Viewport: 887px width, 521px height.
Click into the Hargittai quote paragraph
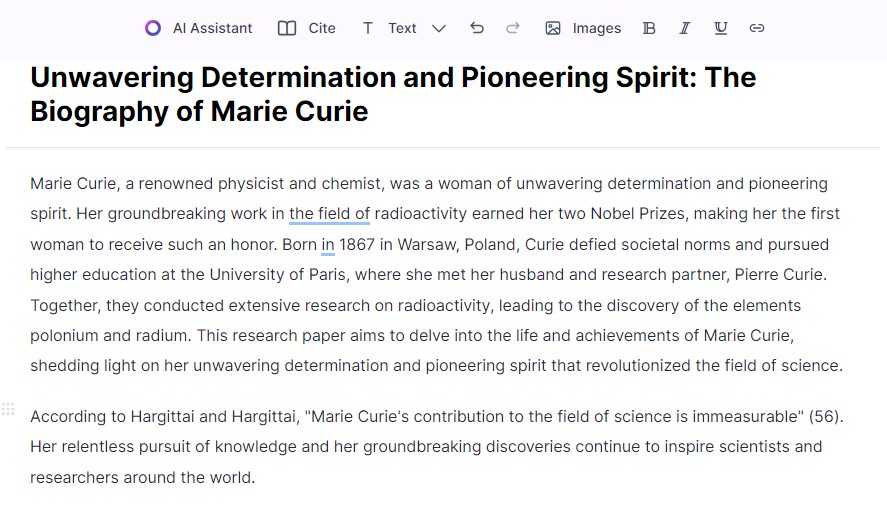pos(437,447)
